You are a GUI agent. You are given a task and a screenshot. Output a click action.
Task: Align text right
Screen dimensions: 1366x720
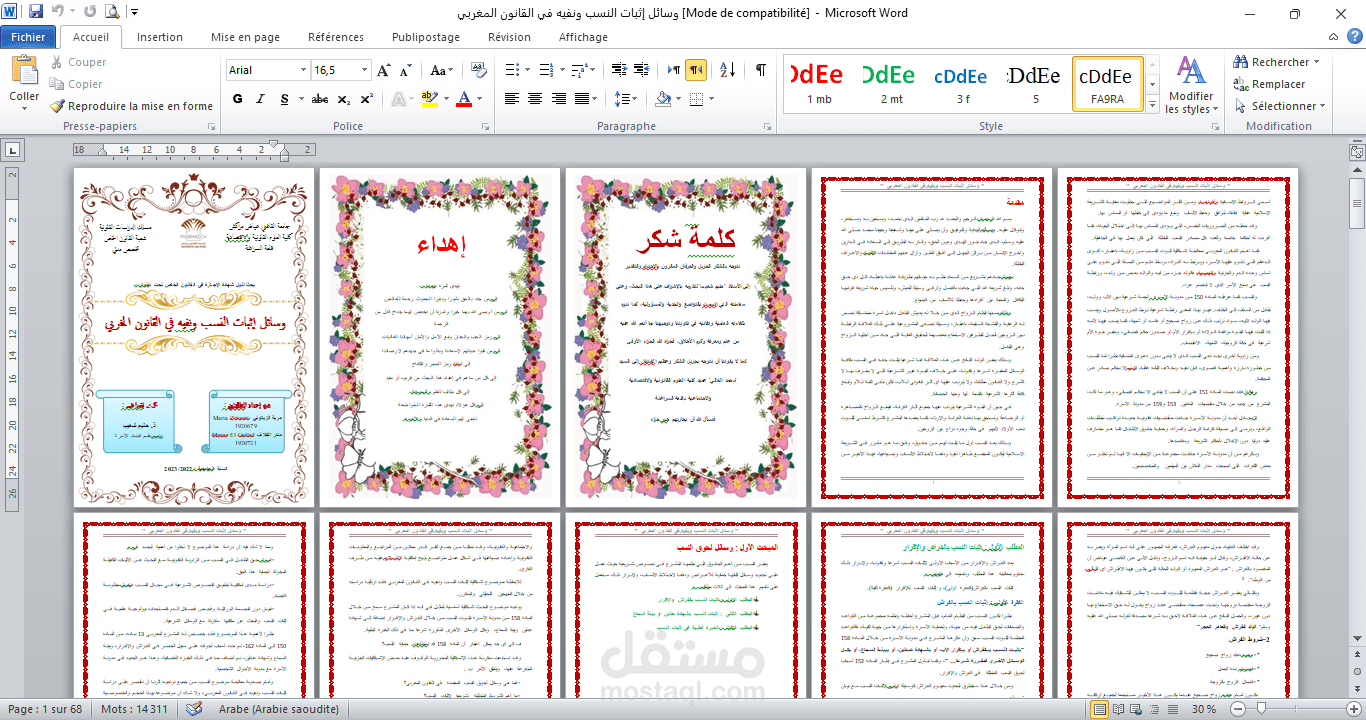pos(559,99)
